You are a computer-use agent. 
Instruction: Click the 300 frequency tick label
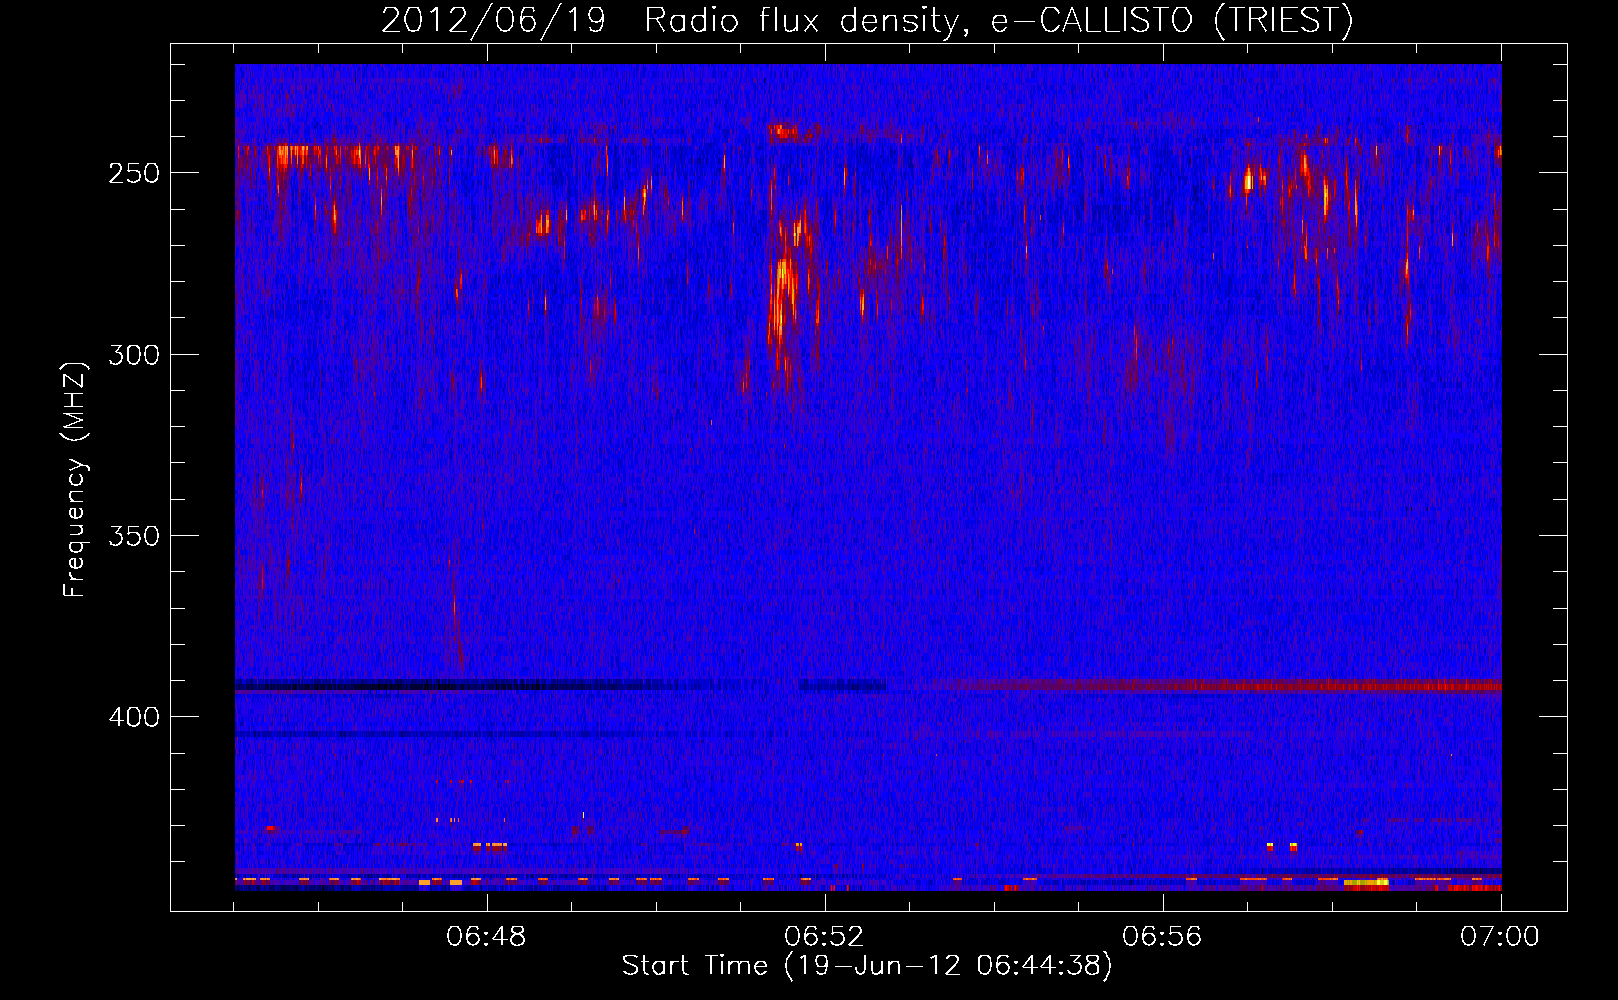(134, 355)
